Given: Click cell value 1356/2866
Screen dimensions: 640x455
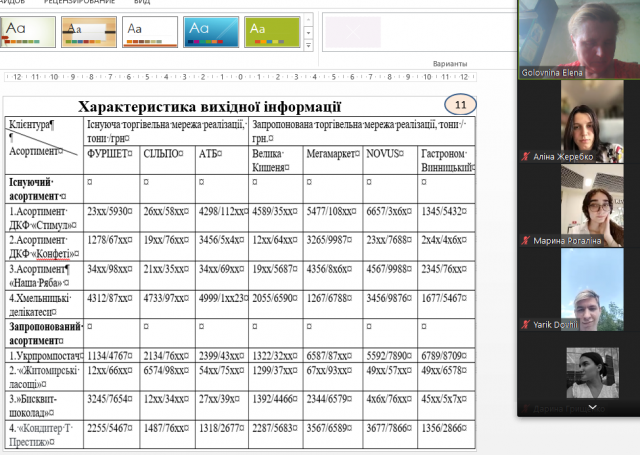Looking at the screenshot, I should pos(444,428).
